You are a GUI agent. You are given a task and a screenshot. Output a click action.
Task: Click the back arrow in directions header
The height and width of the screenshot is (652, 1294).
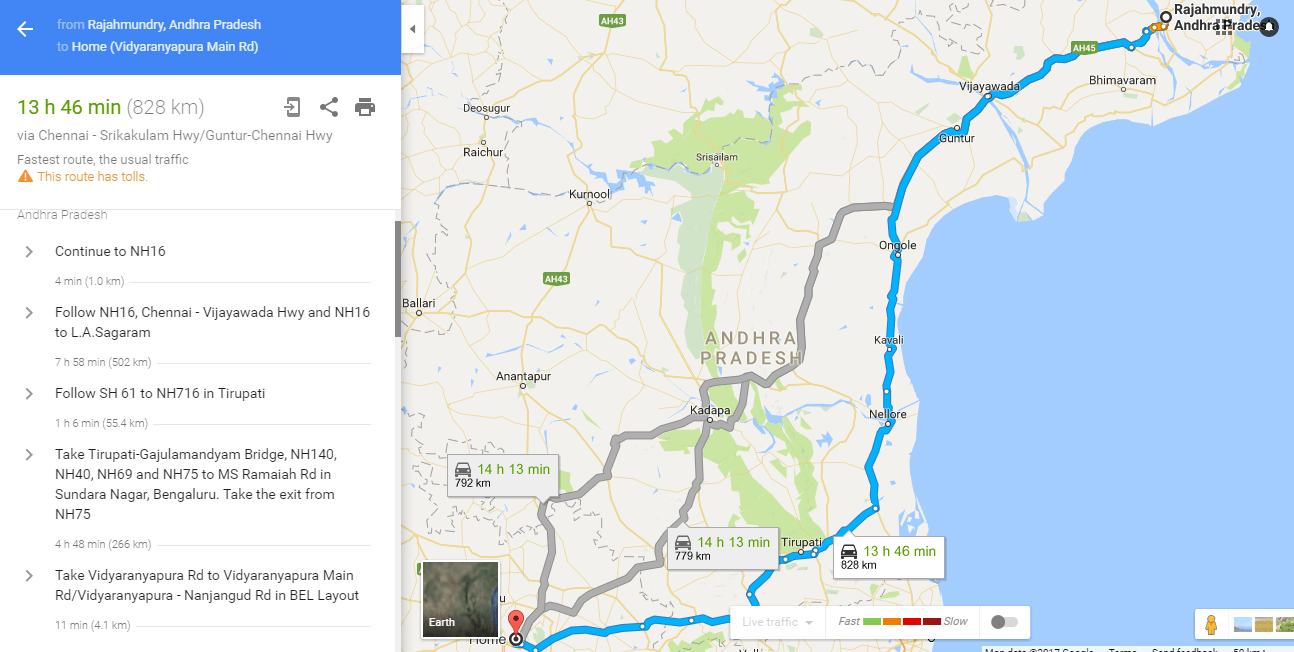tap(25, 29)
